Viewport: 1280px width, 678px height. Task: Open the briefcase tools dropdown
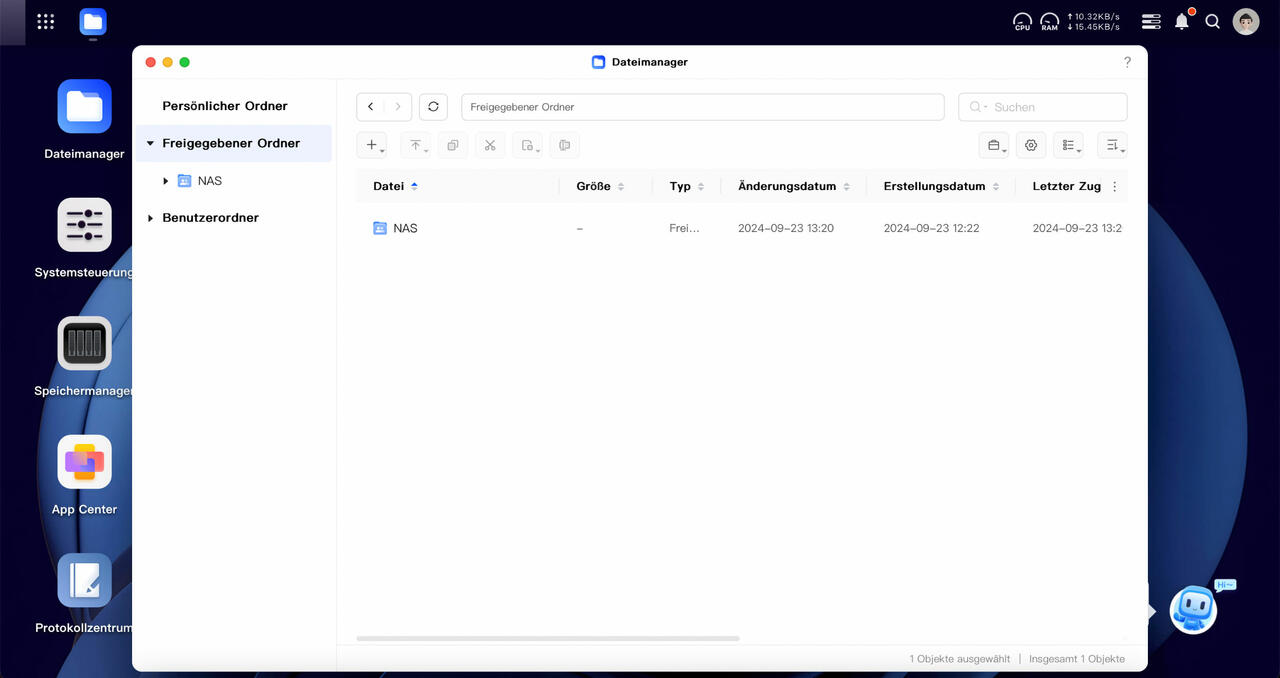click(994, 145)
